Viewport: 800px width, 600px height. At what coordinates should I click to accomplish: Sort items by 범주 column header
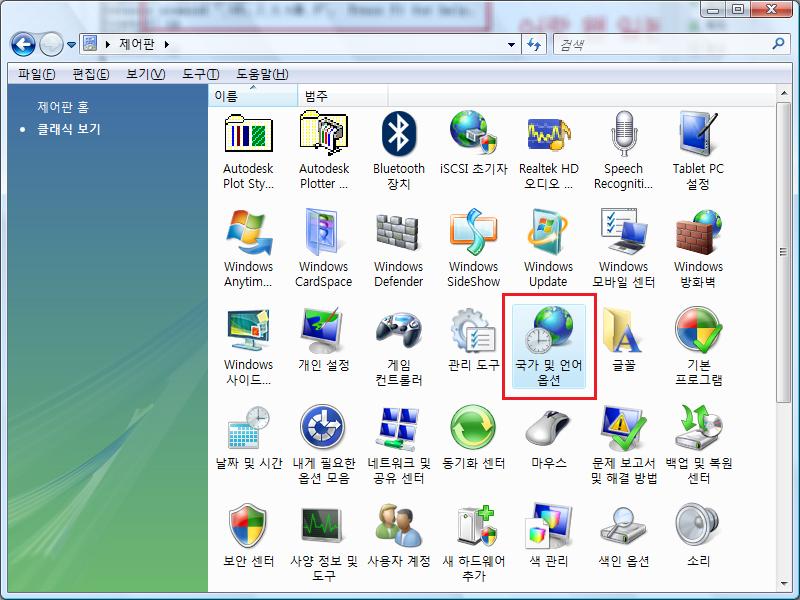pyautogui.click(x=343, y=96)
